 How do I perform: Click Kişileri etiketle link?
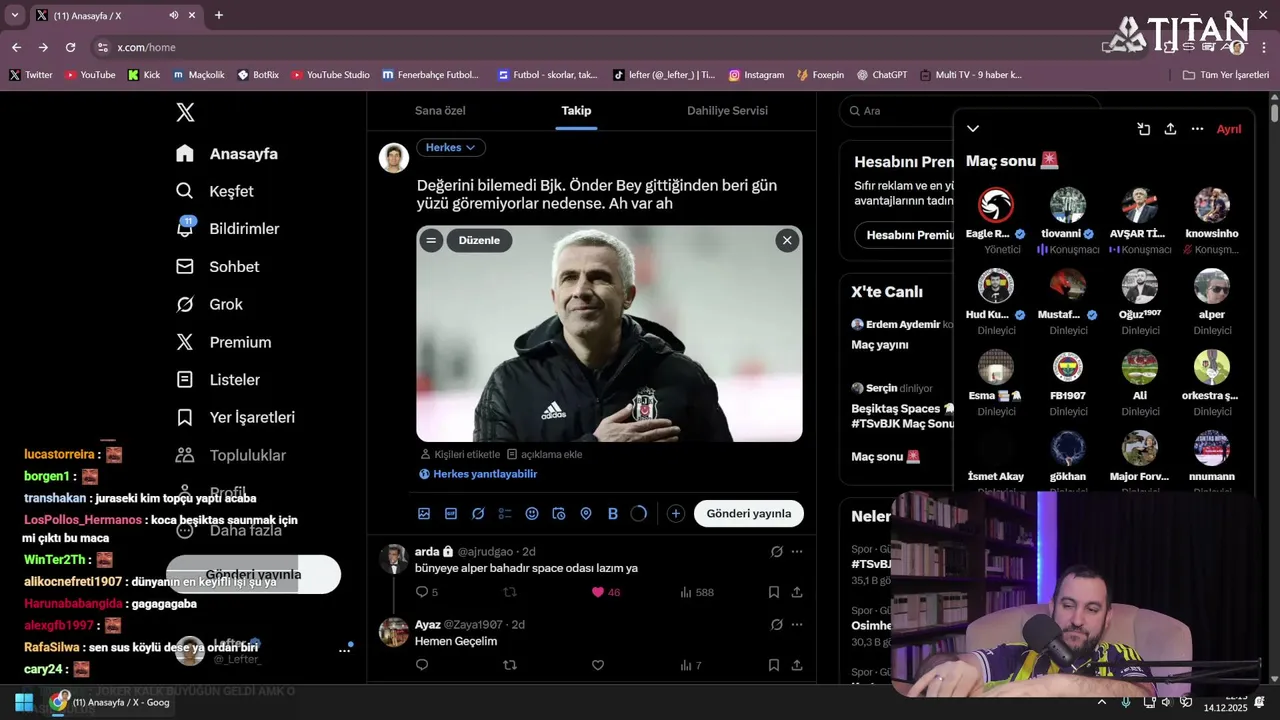click(459, 454)
